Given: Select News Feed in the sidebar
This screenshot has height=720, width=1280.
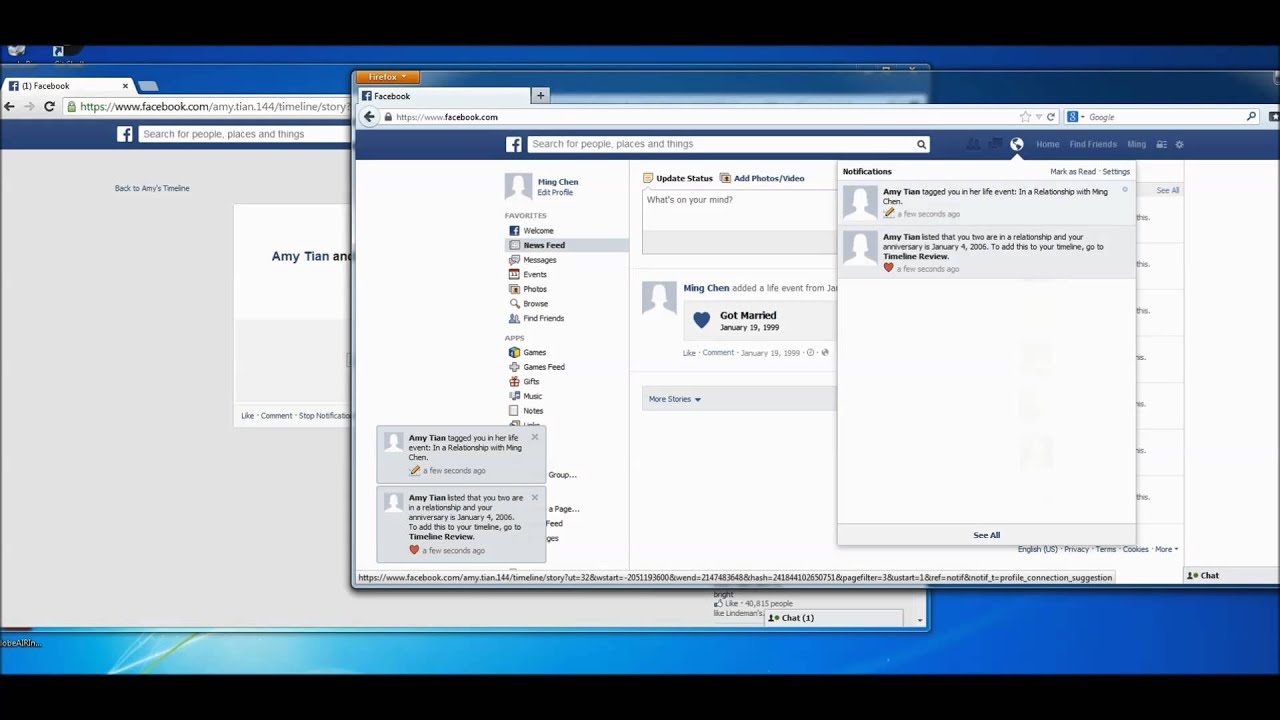Looking at the screenshot, I should (544, 245).
